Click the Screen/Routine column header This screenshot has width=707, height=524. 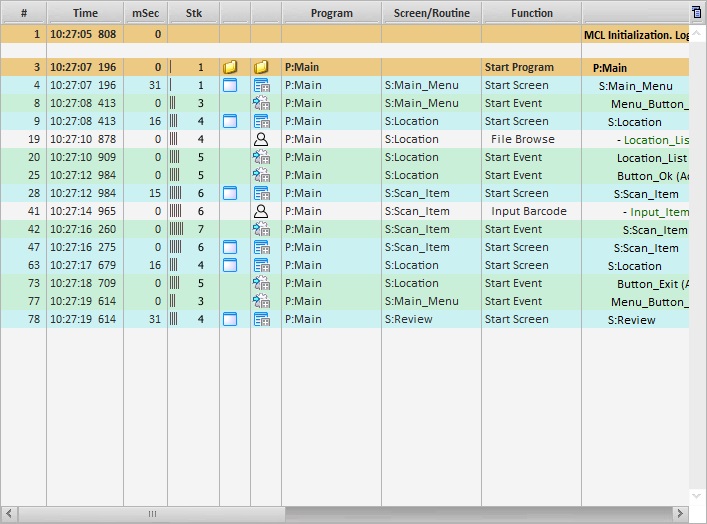click(431, 13)
